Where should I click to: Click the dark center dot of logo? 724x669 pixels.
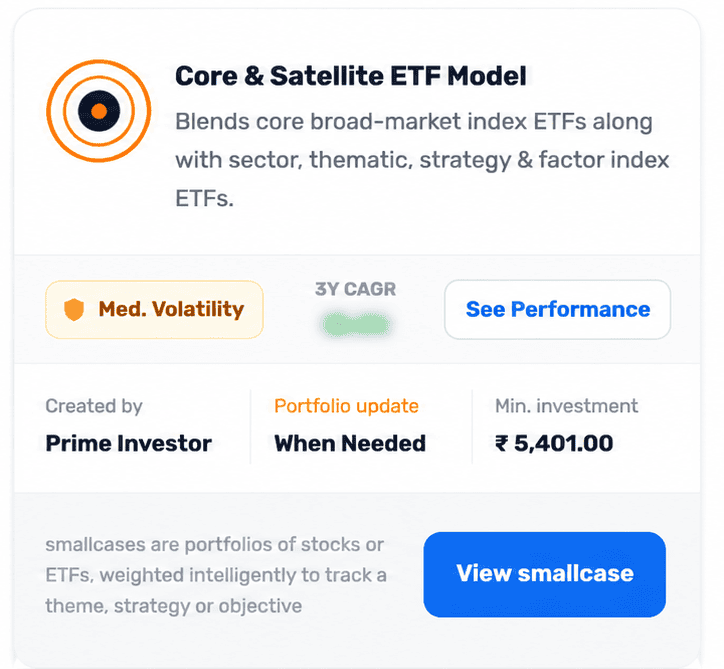coord(99,111)
